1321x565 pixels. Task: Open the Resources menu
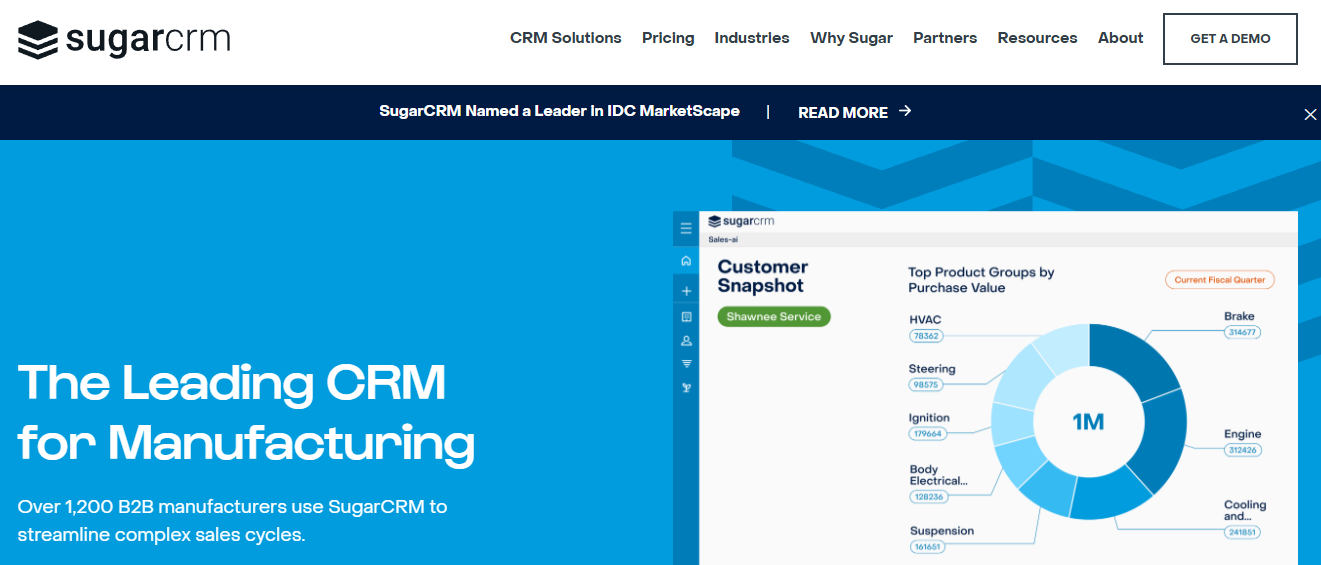(1037, 38)
